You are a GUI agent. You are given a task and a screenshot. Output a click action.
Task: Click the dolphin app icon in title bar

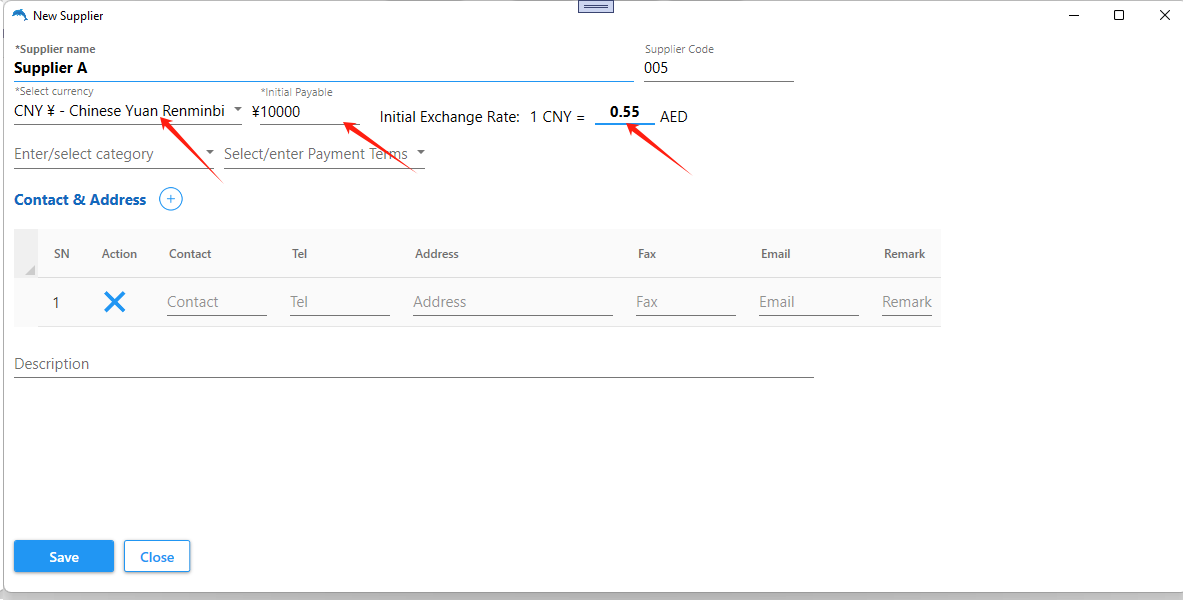pyautogui.click(x=19, y=16)
